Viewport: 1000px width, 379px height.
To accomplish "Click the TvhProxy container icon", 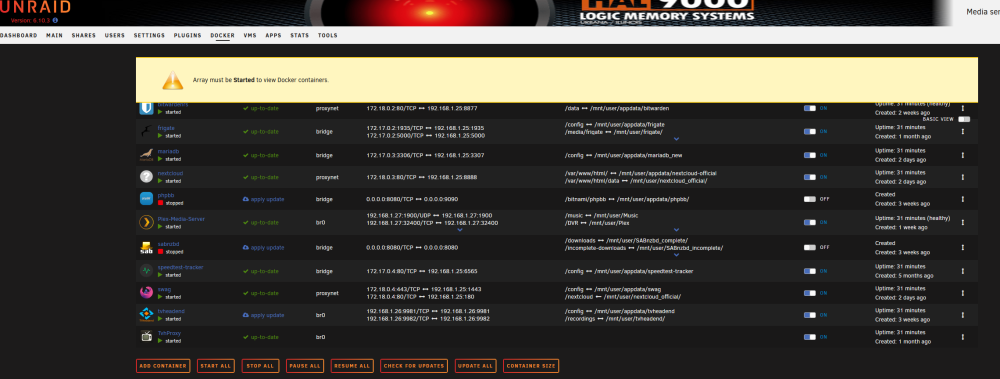I will [x=147, y=336].
